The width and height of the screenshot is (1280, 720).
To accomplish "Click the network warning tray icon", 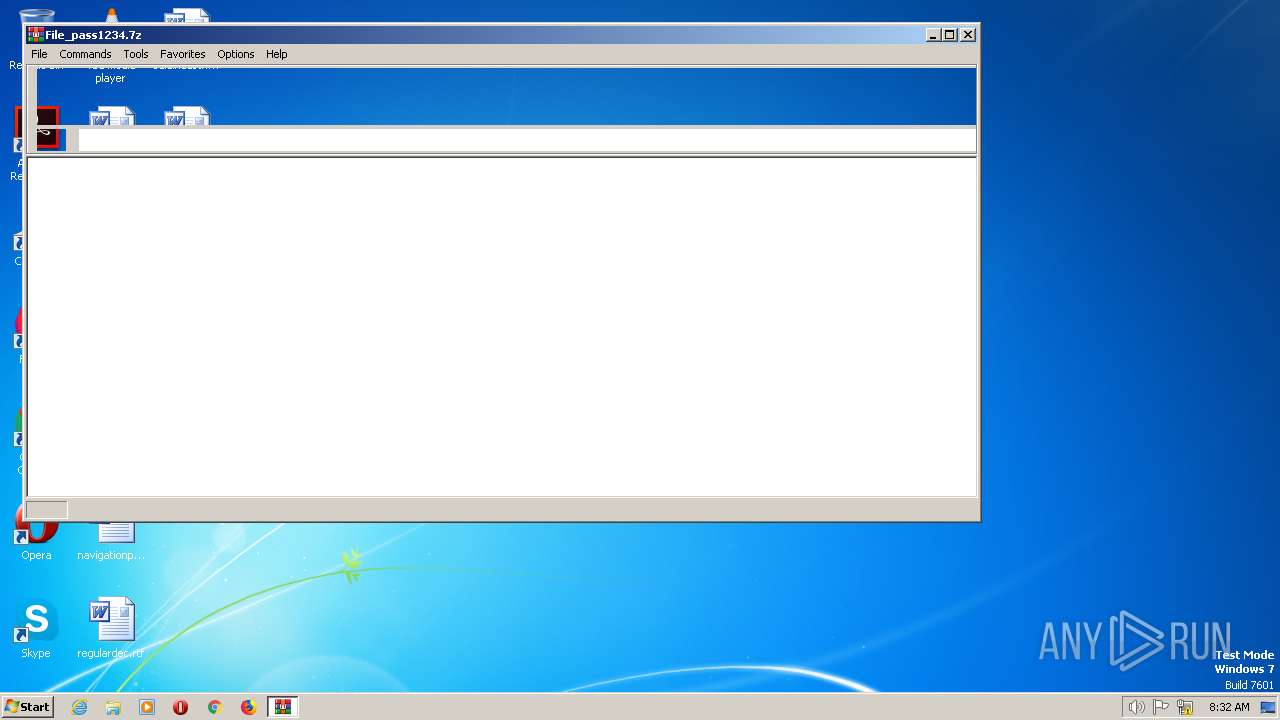I will click(1185, 707).
